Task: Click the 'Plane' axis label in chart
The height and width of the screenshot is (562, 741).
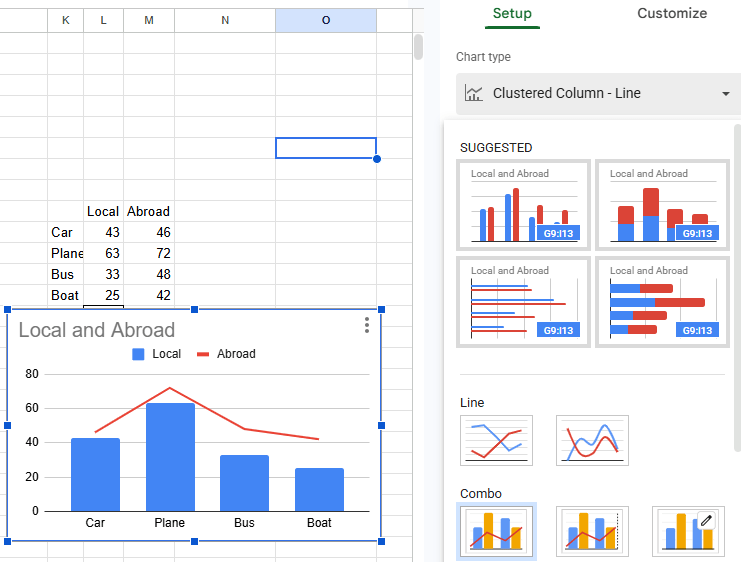Action: click(x=170, y=523)
